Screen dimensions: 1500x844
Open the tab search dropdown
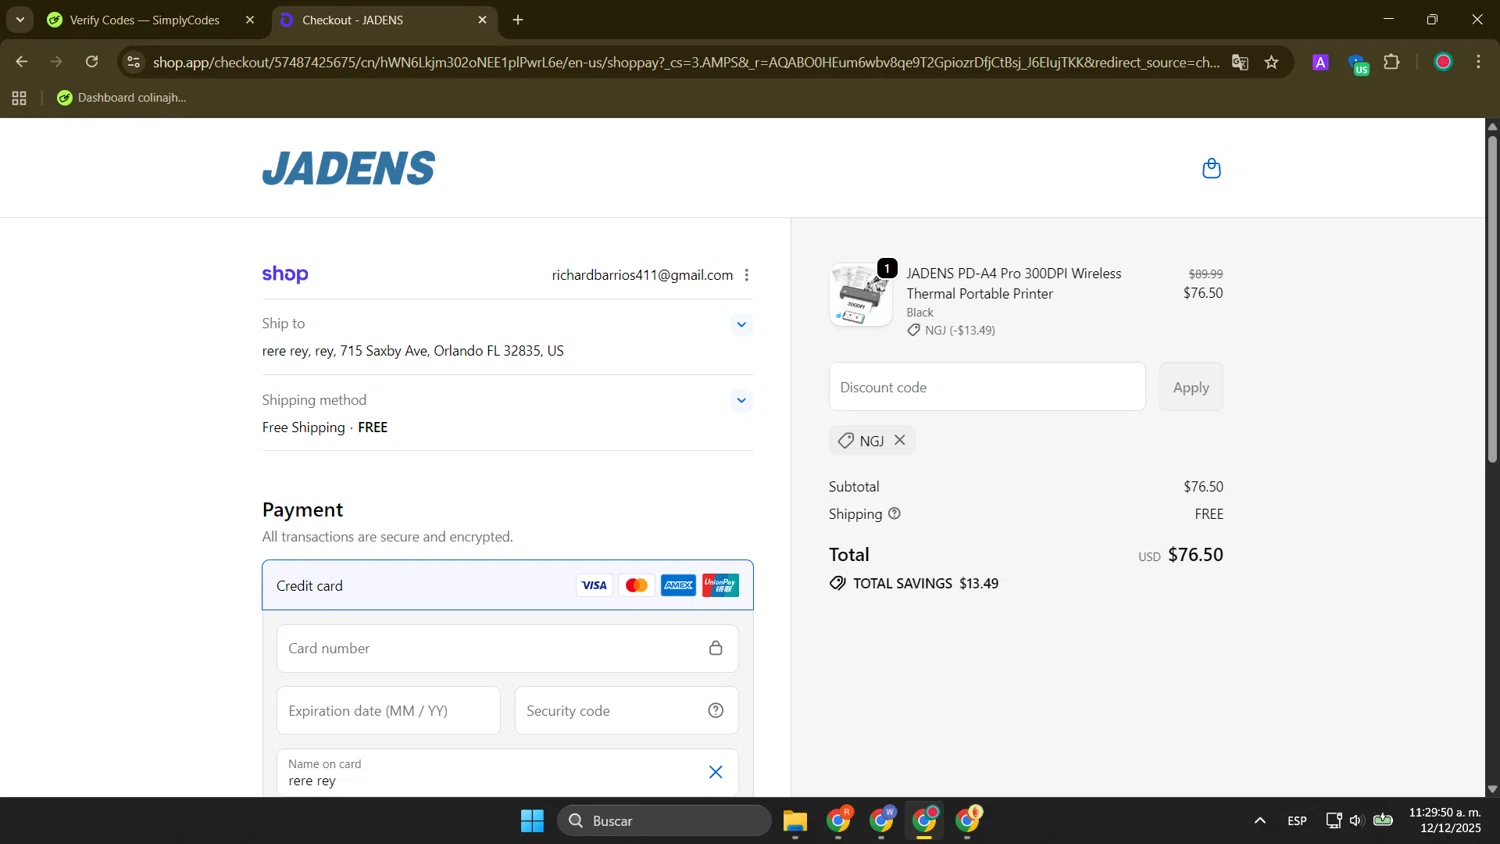(x=20, y=20)
